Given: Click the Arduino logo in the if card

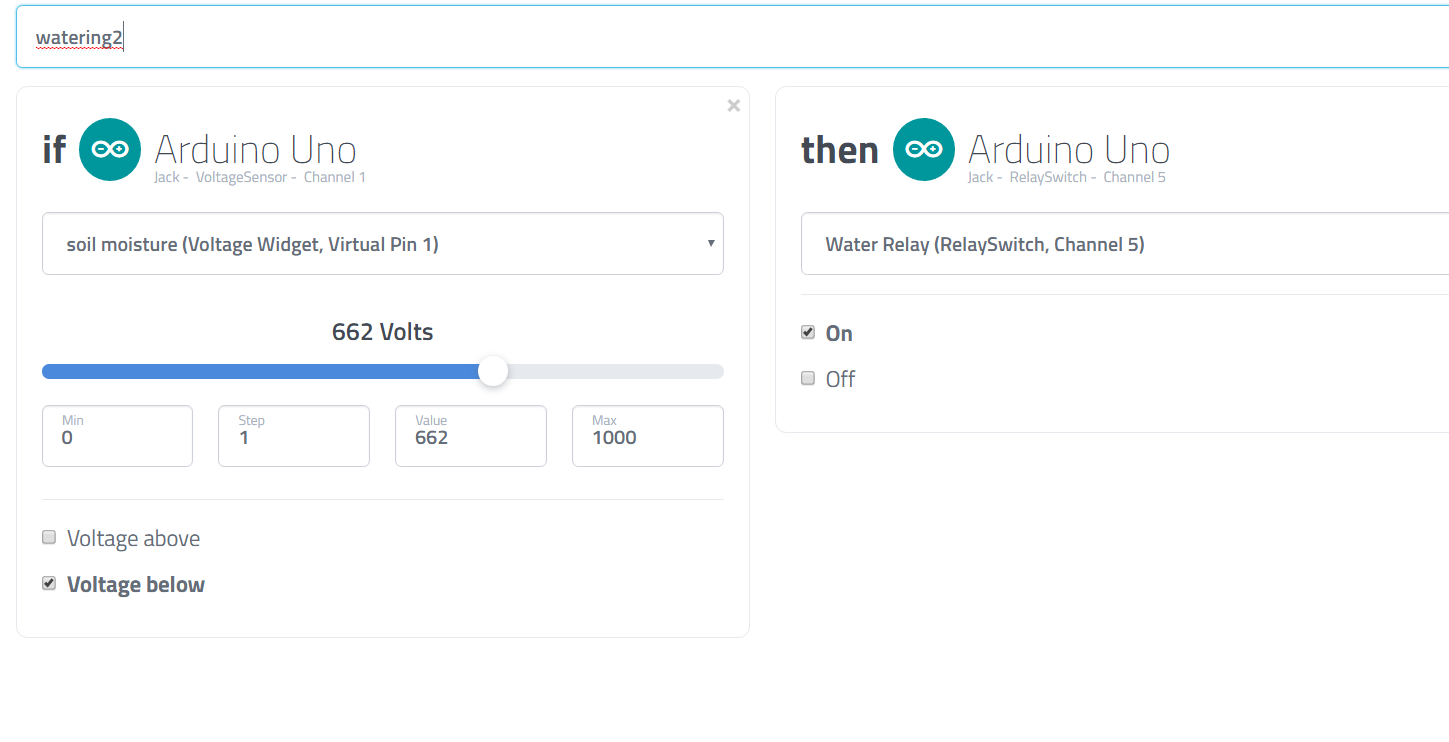Looking at the screenshot, I should (110, 150).
